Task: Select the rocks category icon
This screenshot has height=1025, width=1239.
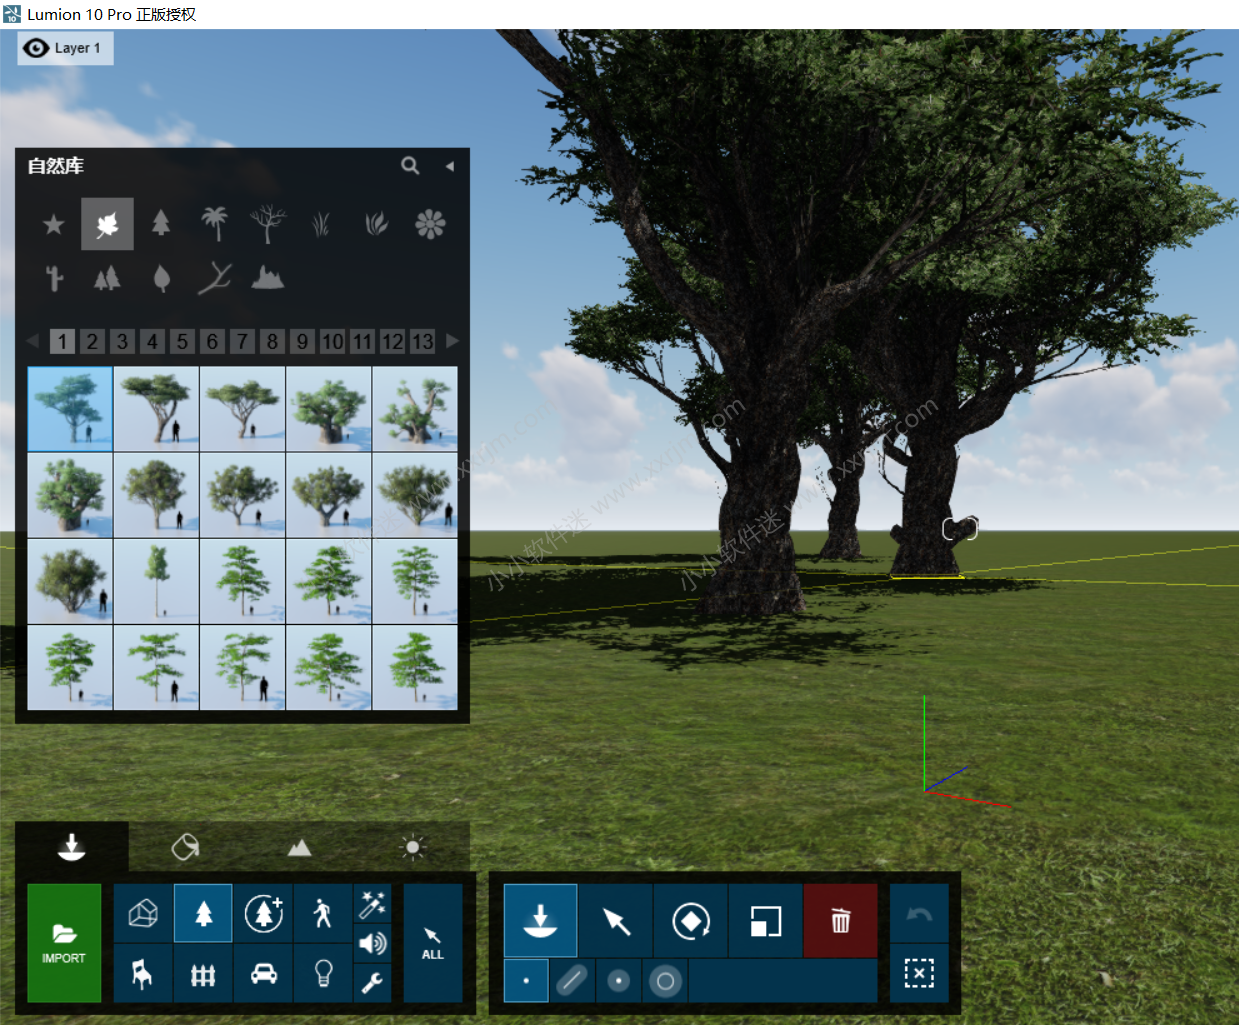Action: pos(267,277)
